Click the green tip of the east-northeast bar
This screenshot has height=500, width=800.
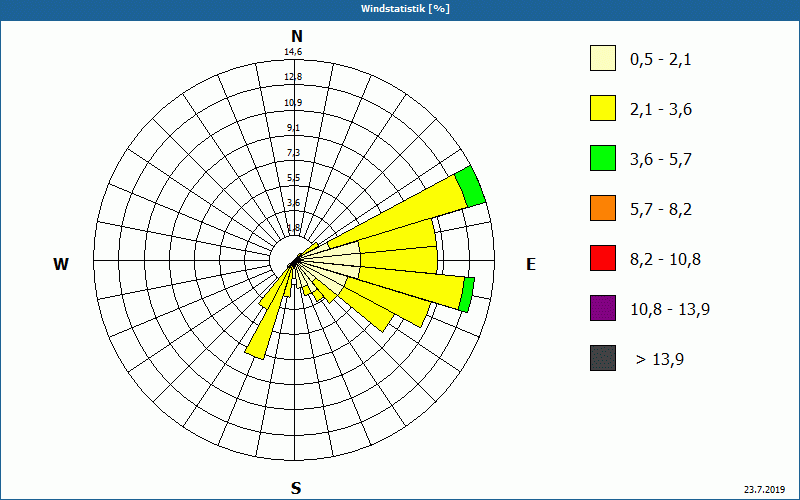coord(470,187)
